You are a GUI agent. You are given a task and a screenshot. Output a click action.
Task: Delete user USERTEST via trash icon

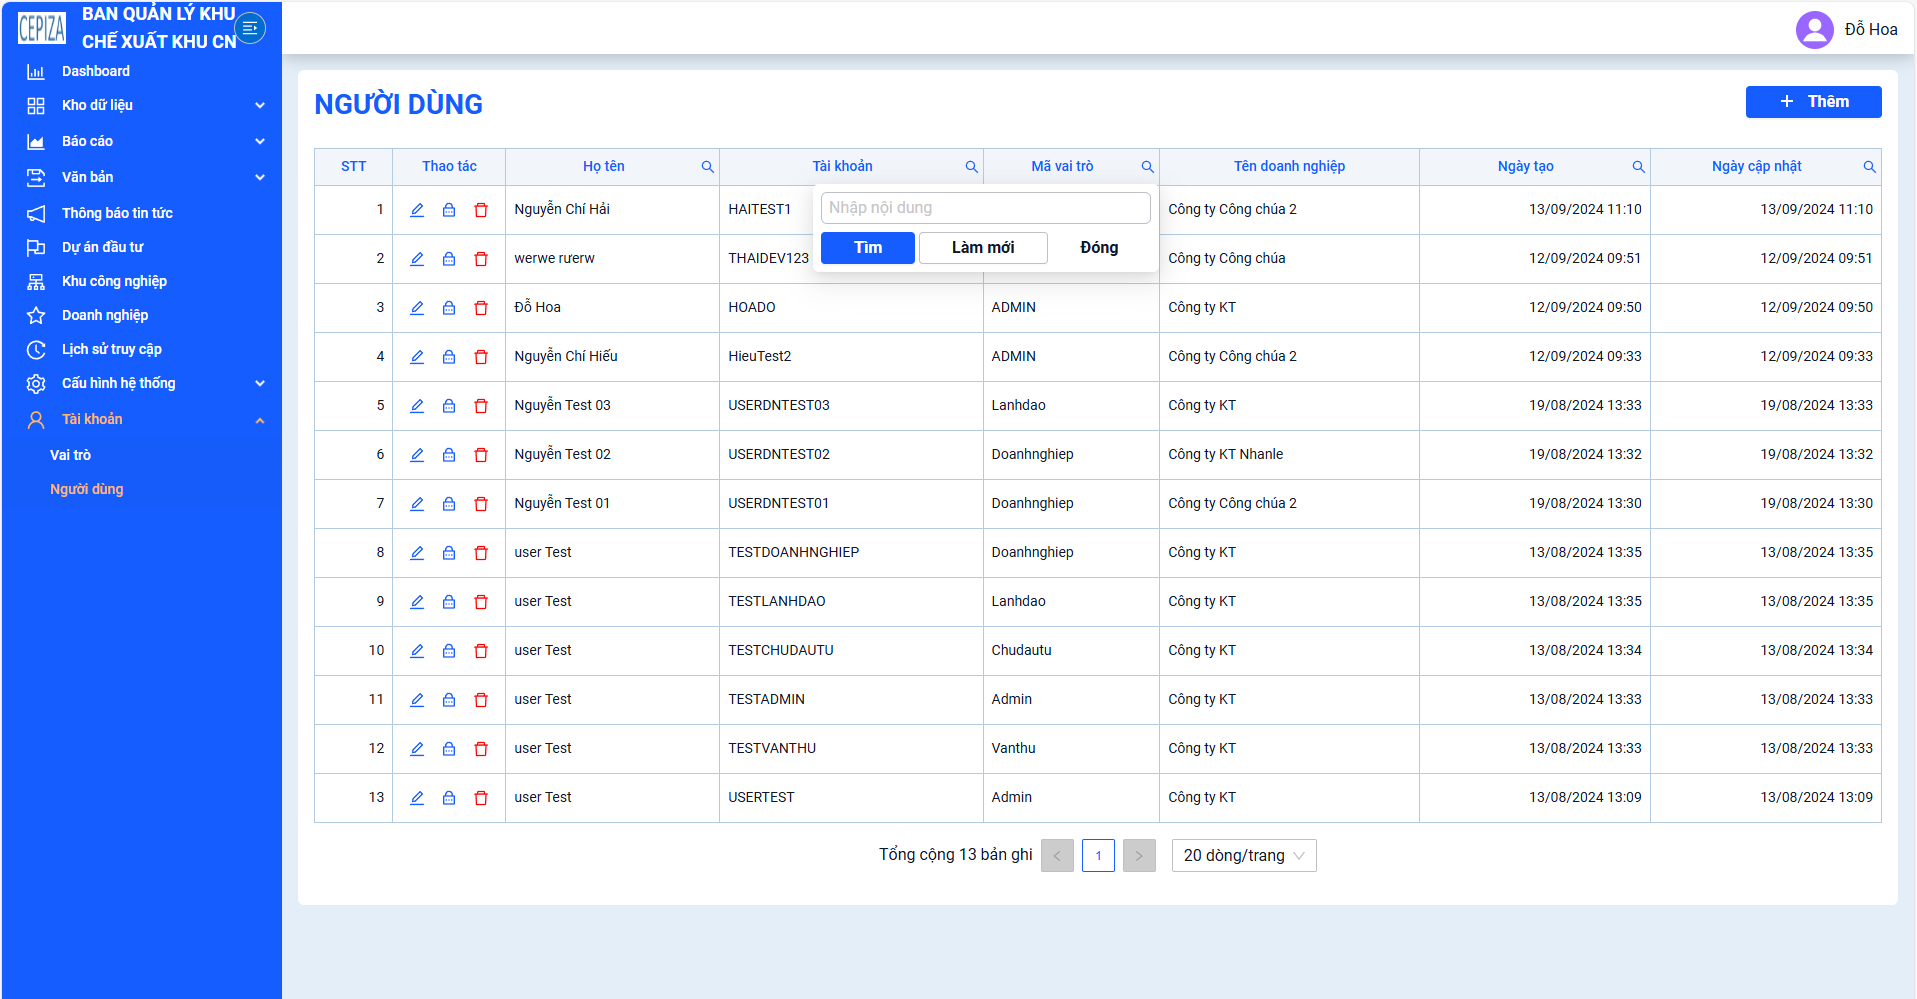[481, 798]
